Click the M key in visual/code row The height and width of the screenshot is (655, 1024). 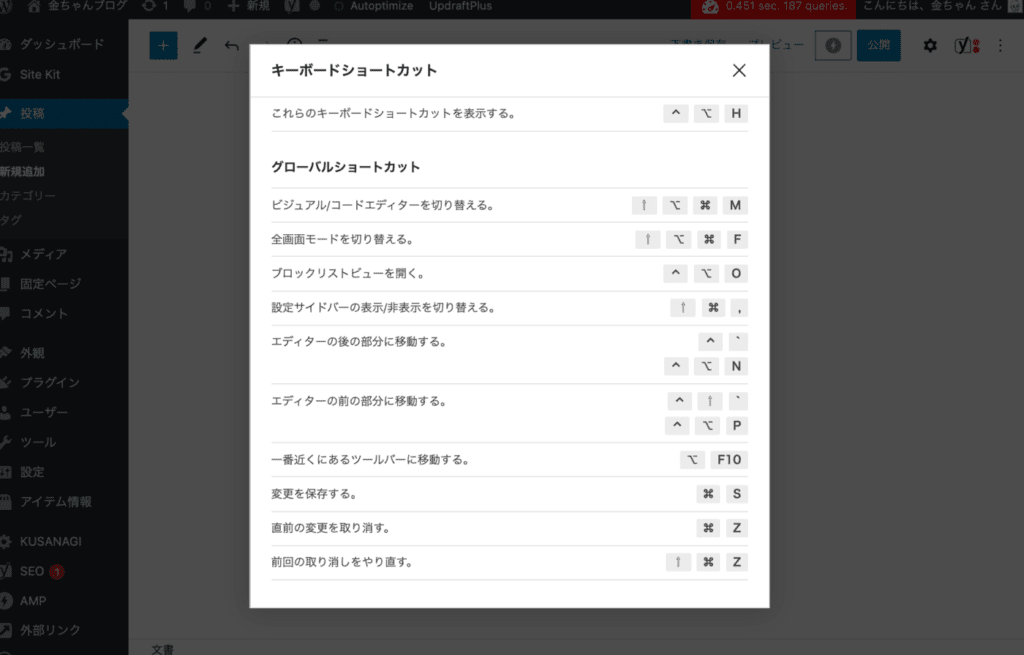735,206
